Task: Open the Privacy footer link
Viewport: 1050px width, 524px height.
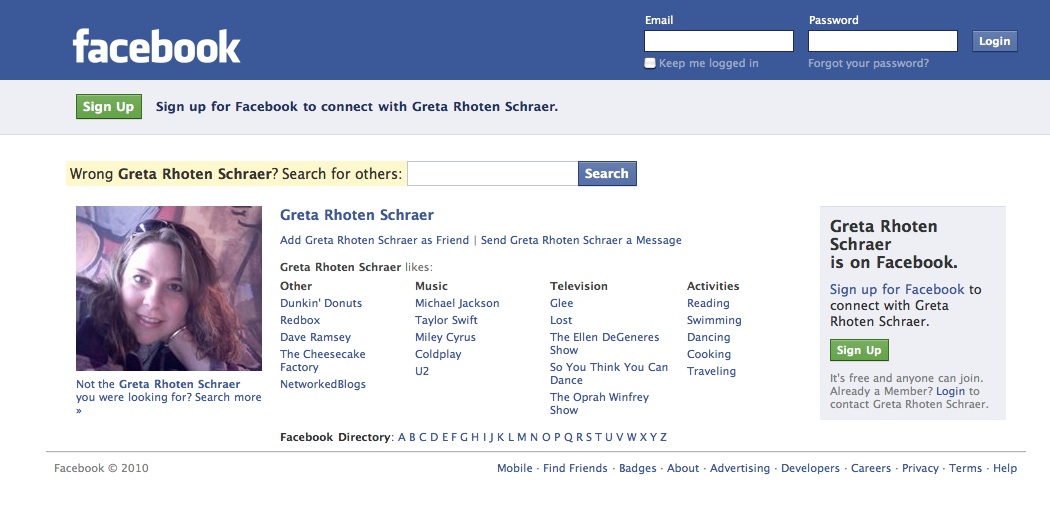Action: [920, 468]
